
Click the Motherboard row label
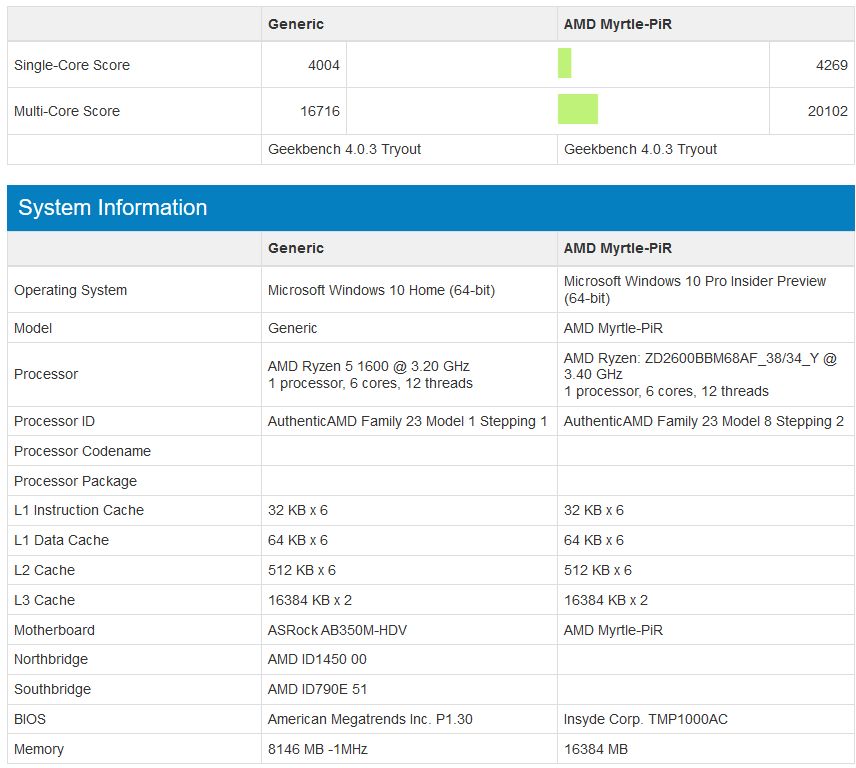pos(54,630)
